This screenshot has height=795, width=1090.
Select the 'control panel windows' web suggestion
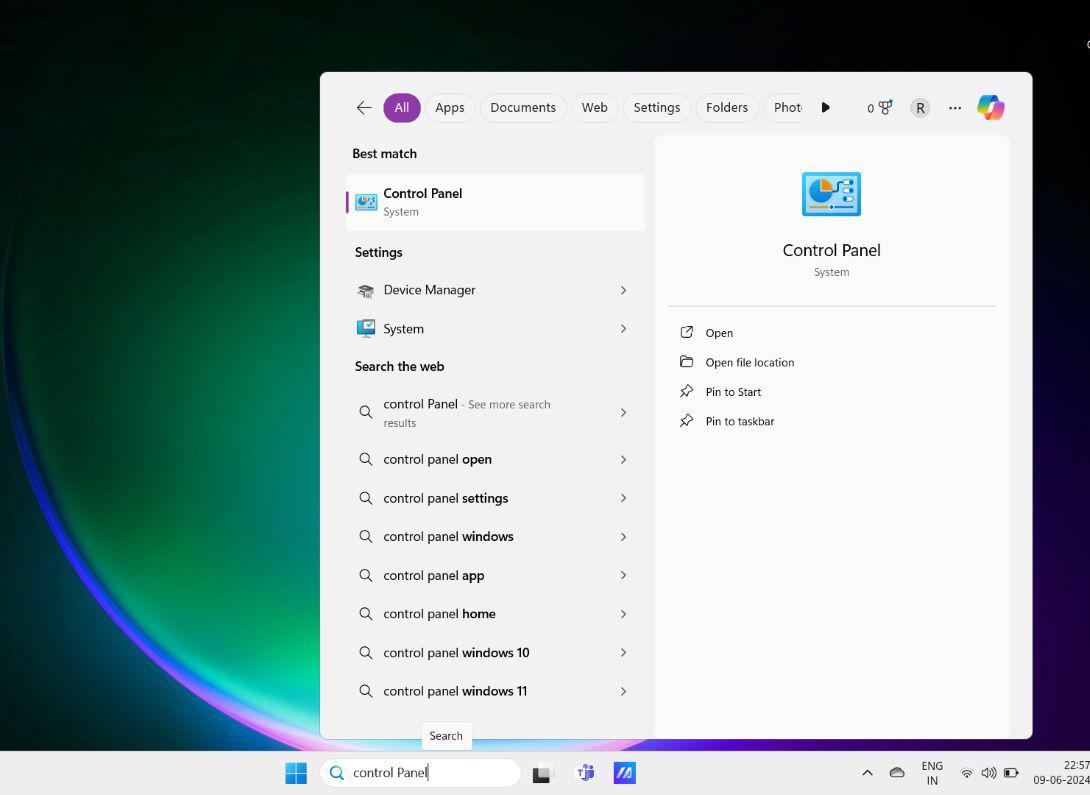(495, 537)
